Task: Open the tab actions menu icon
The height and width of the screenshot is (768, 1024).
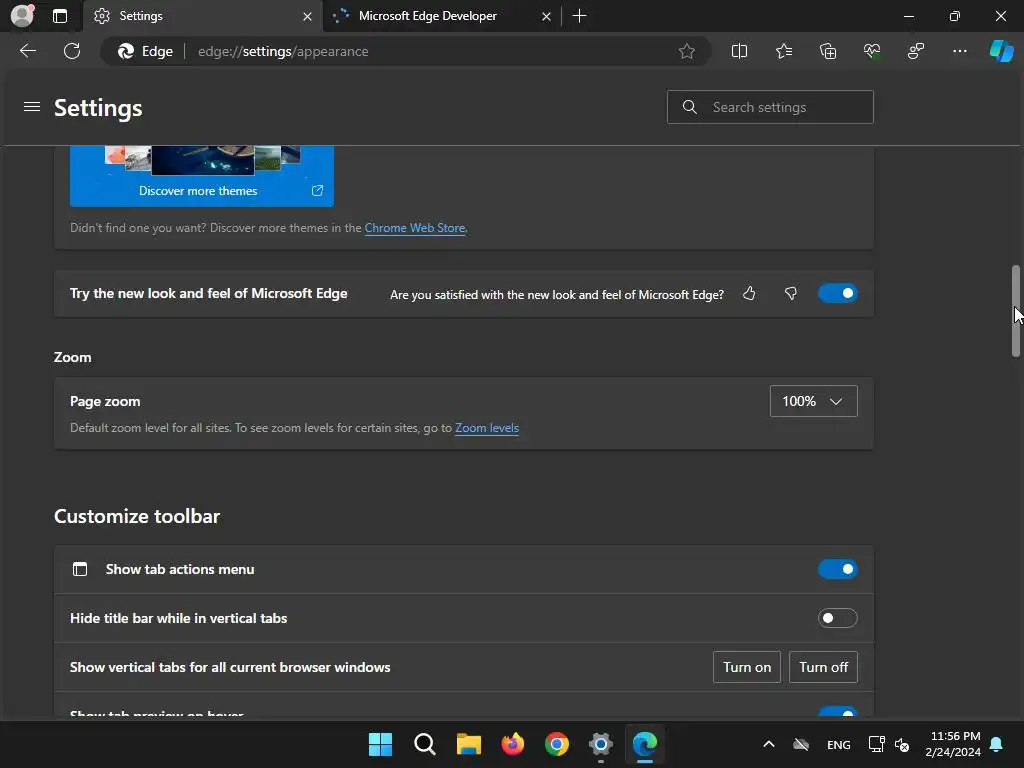Action: click(x=60, y=16)
